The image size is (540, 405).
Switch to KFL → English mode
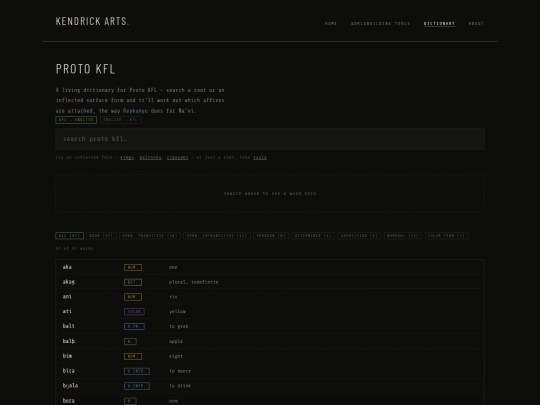click(76, 120)
